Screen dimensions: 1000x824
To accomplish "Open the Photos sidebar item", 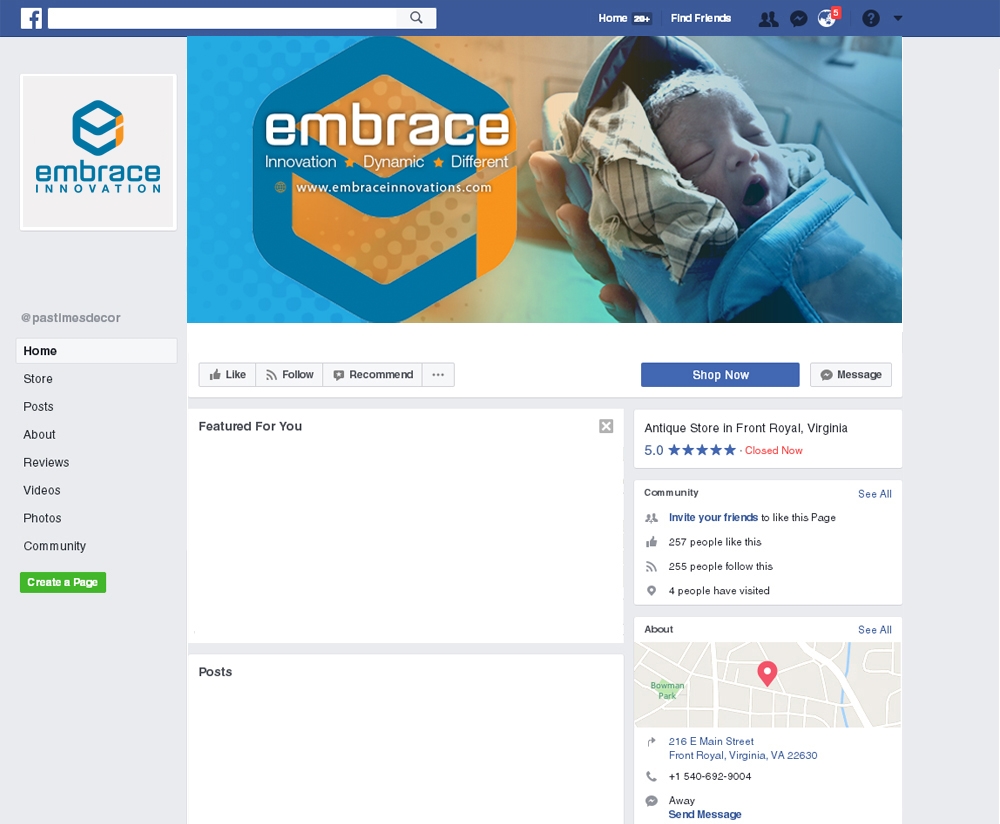I will pos(42,518).
